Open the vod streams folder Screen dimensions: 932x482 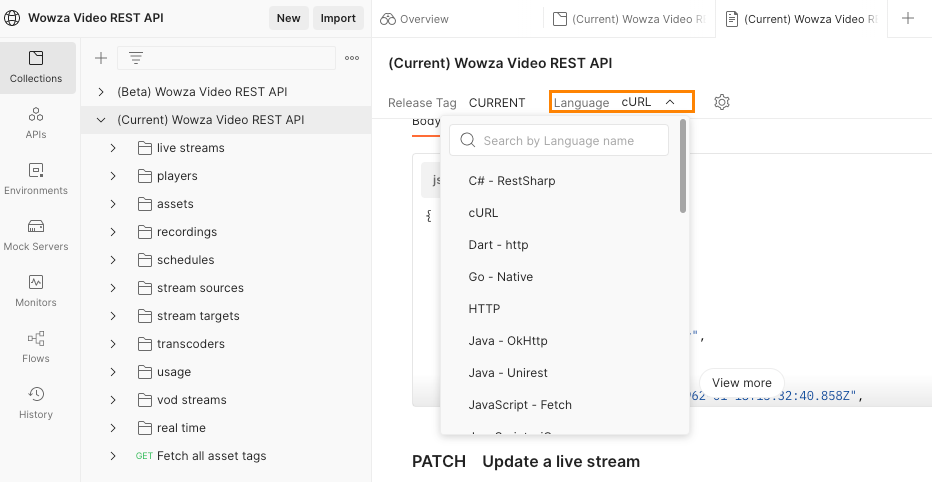pyautogui.click(x=191, y=399)
